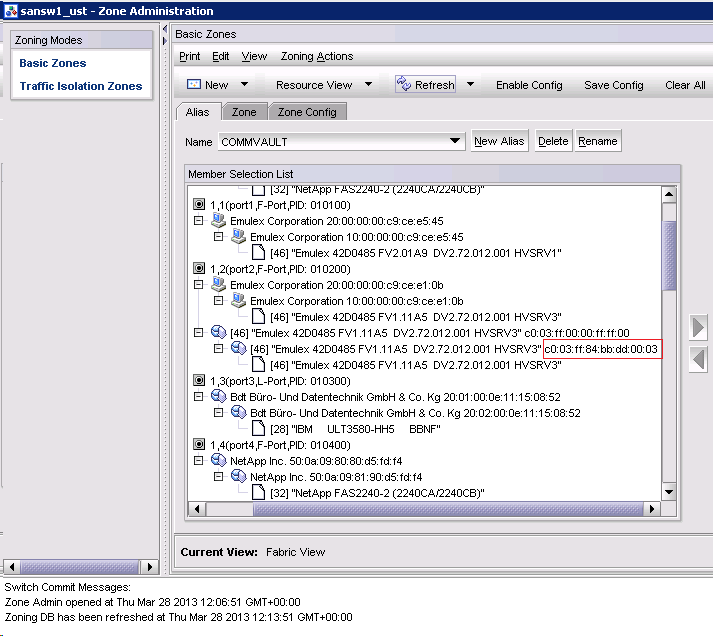Click the Delete alias button
The width and height of the screenshot is (713, 636).
553,141
